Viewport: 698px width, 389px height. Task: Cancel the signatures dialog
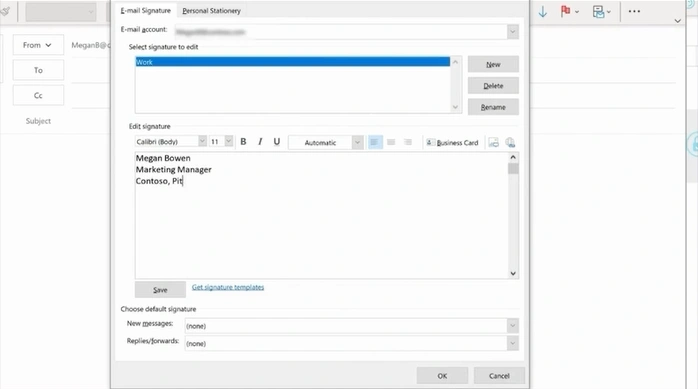tap(499, 376)
